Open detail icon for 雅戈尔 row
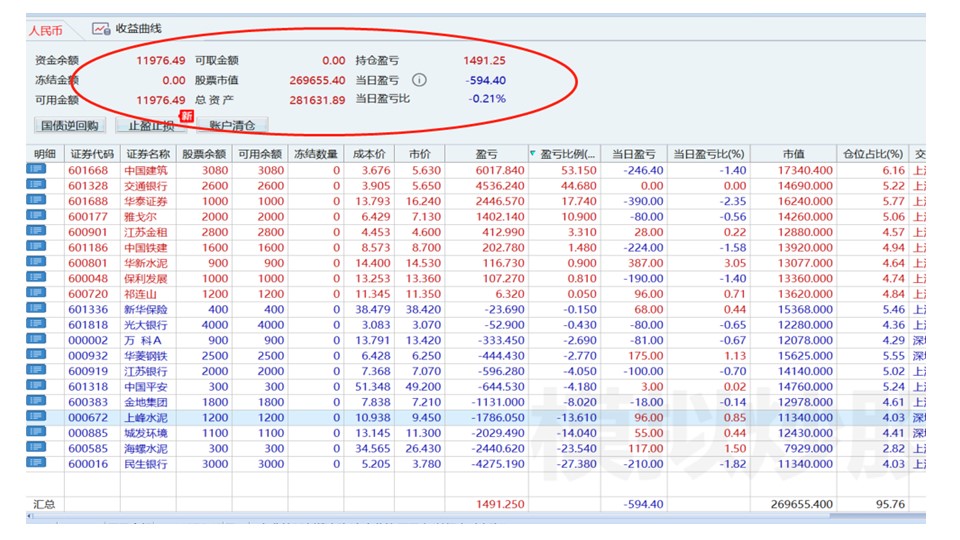Screen dimensions: 960x540 pyautogui.click(x=36, y=216)
